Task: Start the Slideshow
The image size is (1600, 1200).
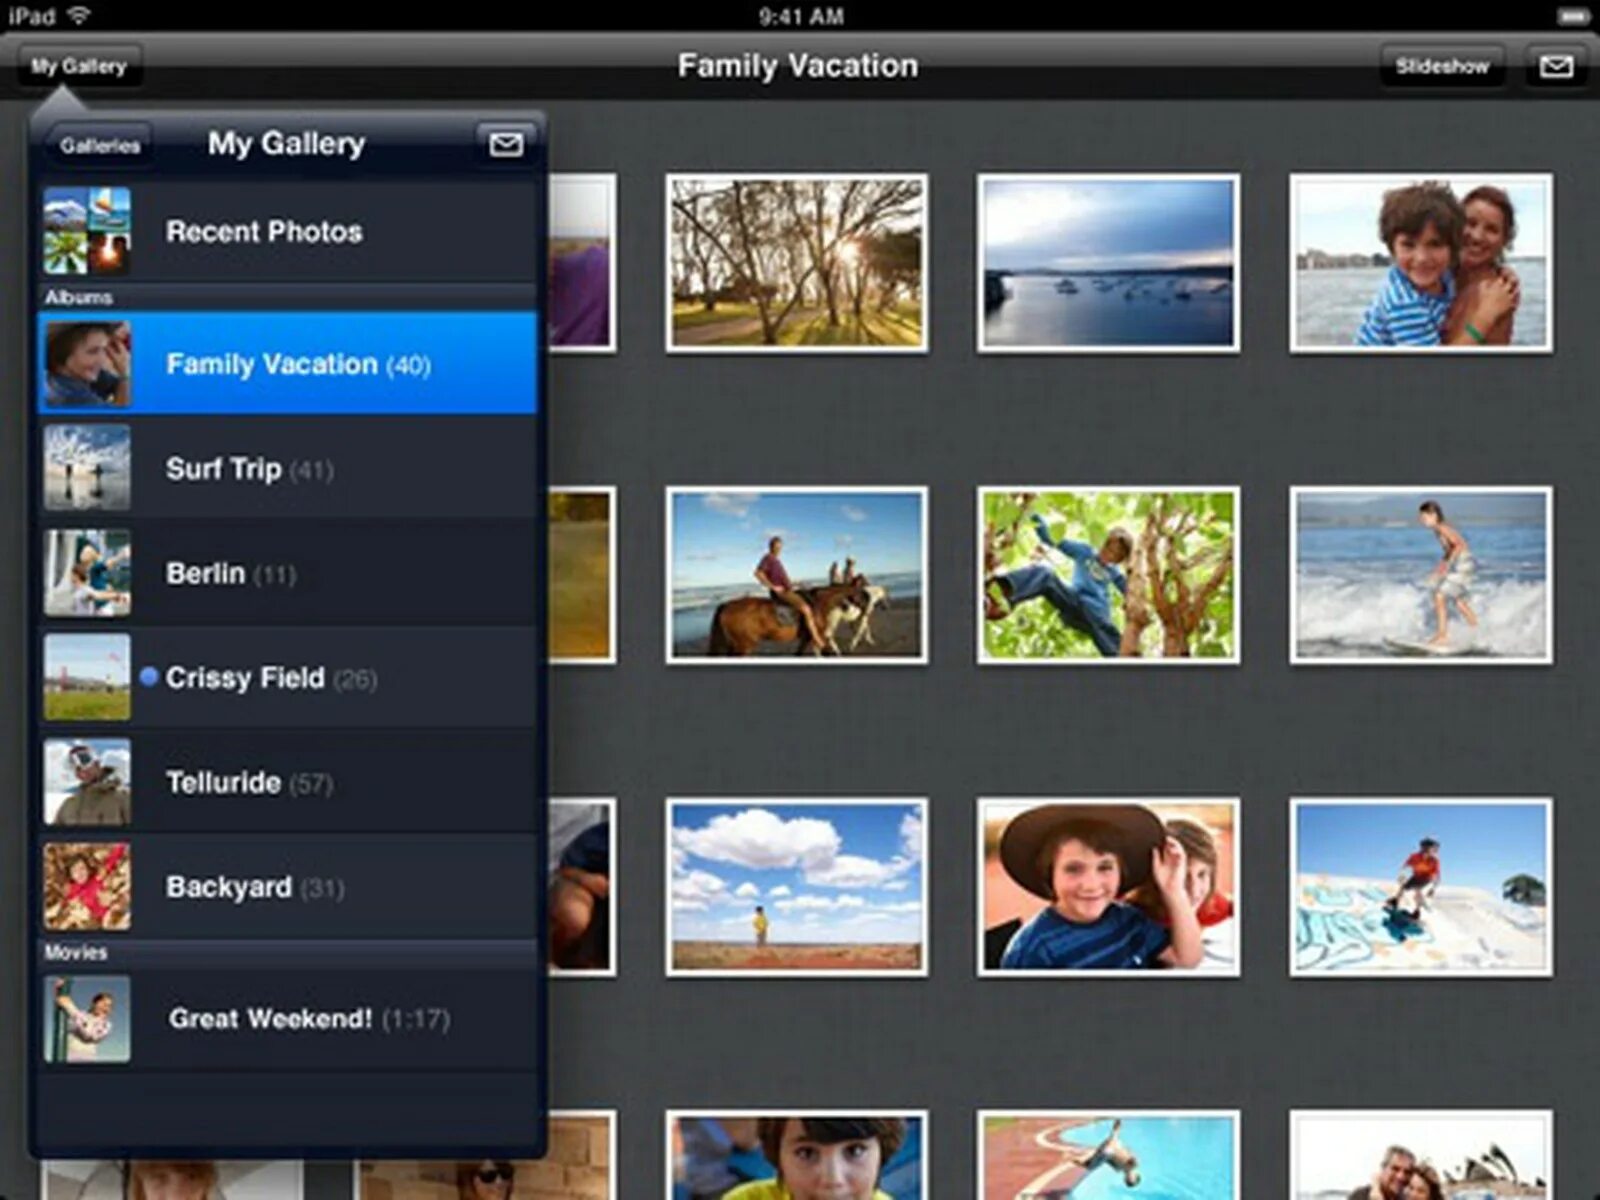Action: pyautogui.click(x=1442, y=67)
